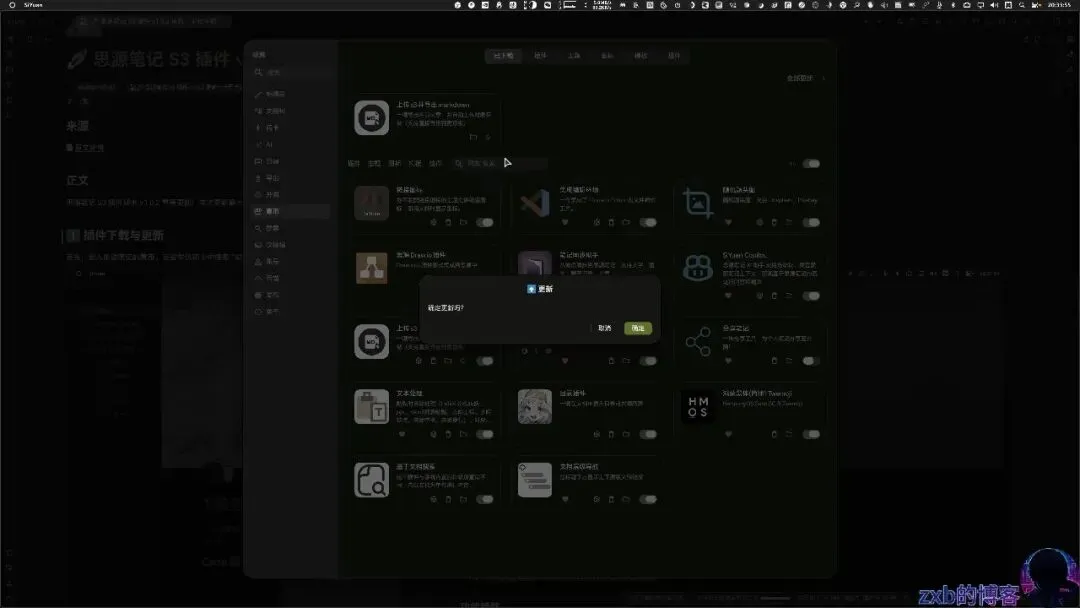This screenshot has height=608, width=1080.
Task: Switch to the 已下载 marketplace tab
Action: pyautogui.click(x=503, y=56)
